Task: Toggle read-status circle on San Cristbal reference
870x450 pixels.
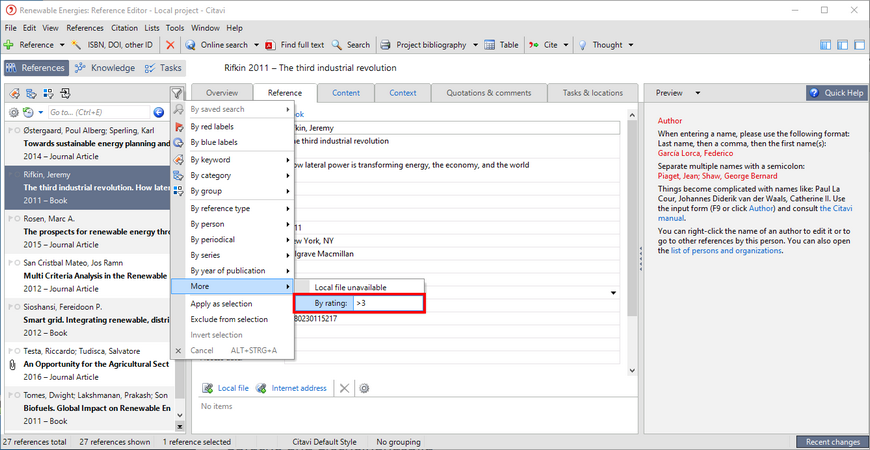Action: pyautogui.click(x=18, y=263)
